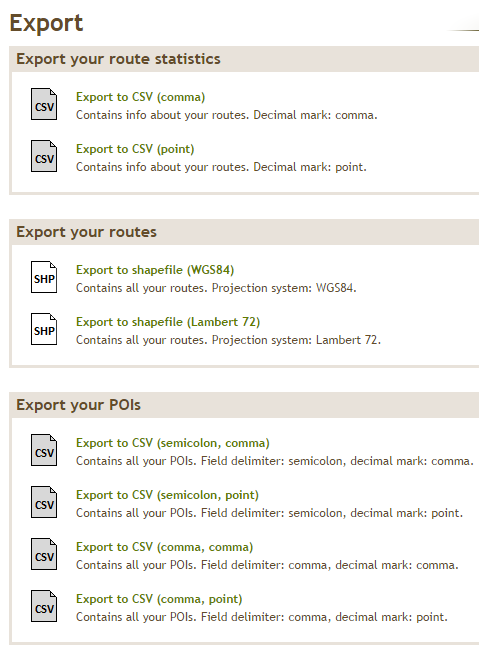Click the Export your POIs section header
Screen dimensions: 479x656
click(x=78, y=405)
